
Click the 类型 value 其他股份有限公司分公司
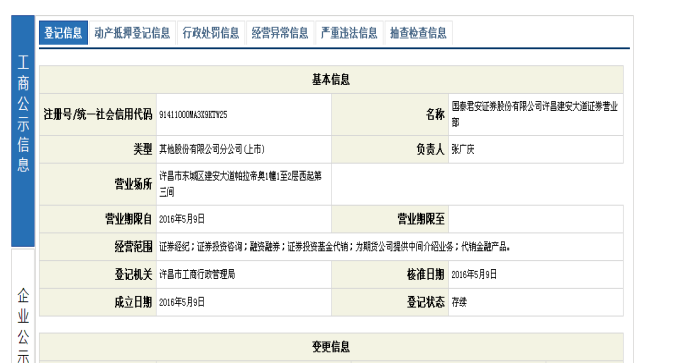point(212,150)
